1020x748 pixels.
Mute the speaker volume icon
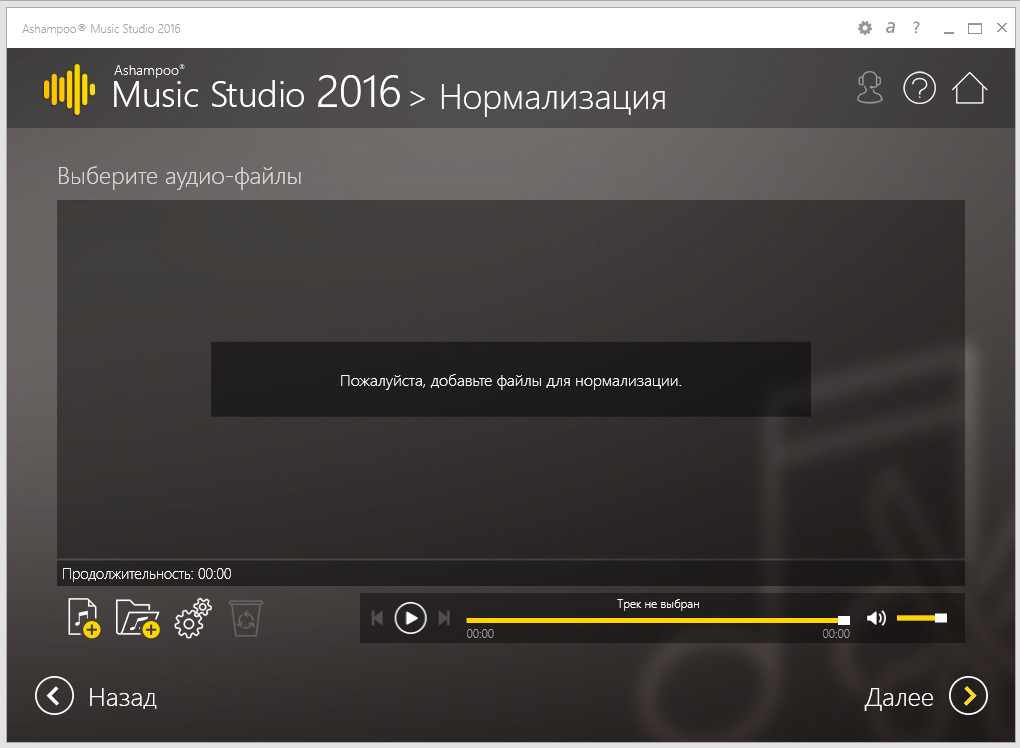(876, 618)
